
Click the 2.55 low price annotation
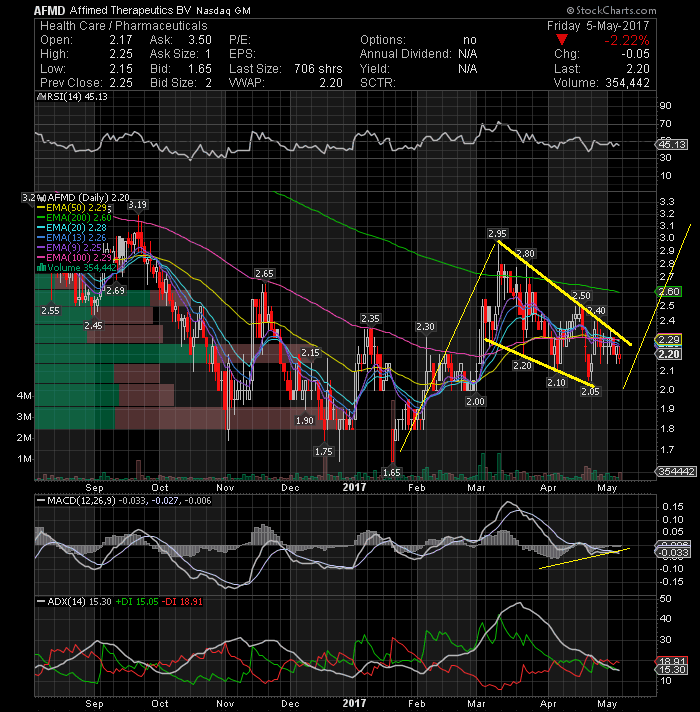pos(50,311)
